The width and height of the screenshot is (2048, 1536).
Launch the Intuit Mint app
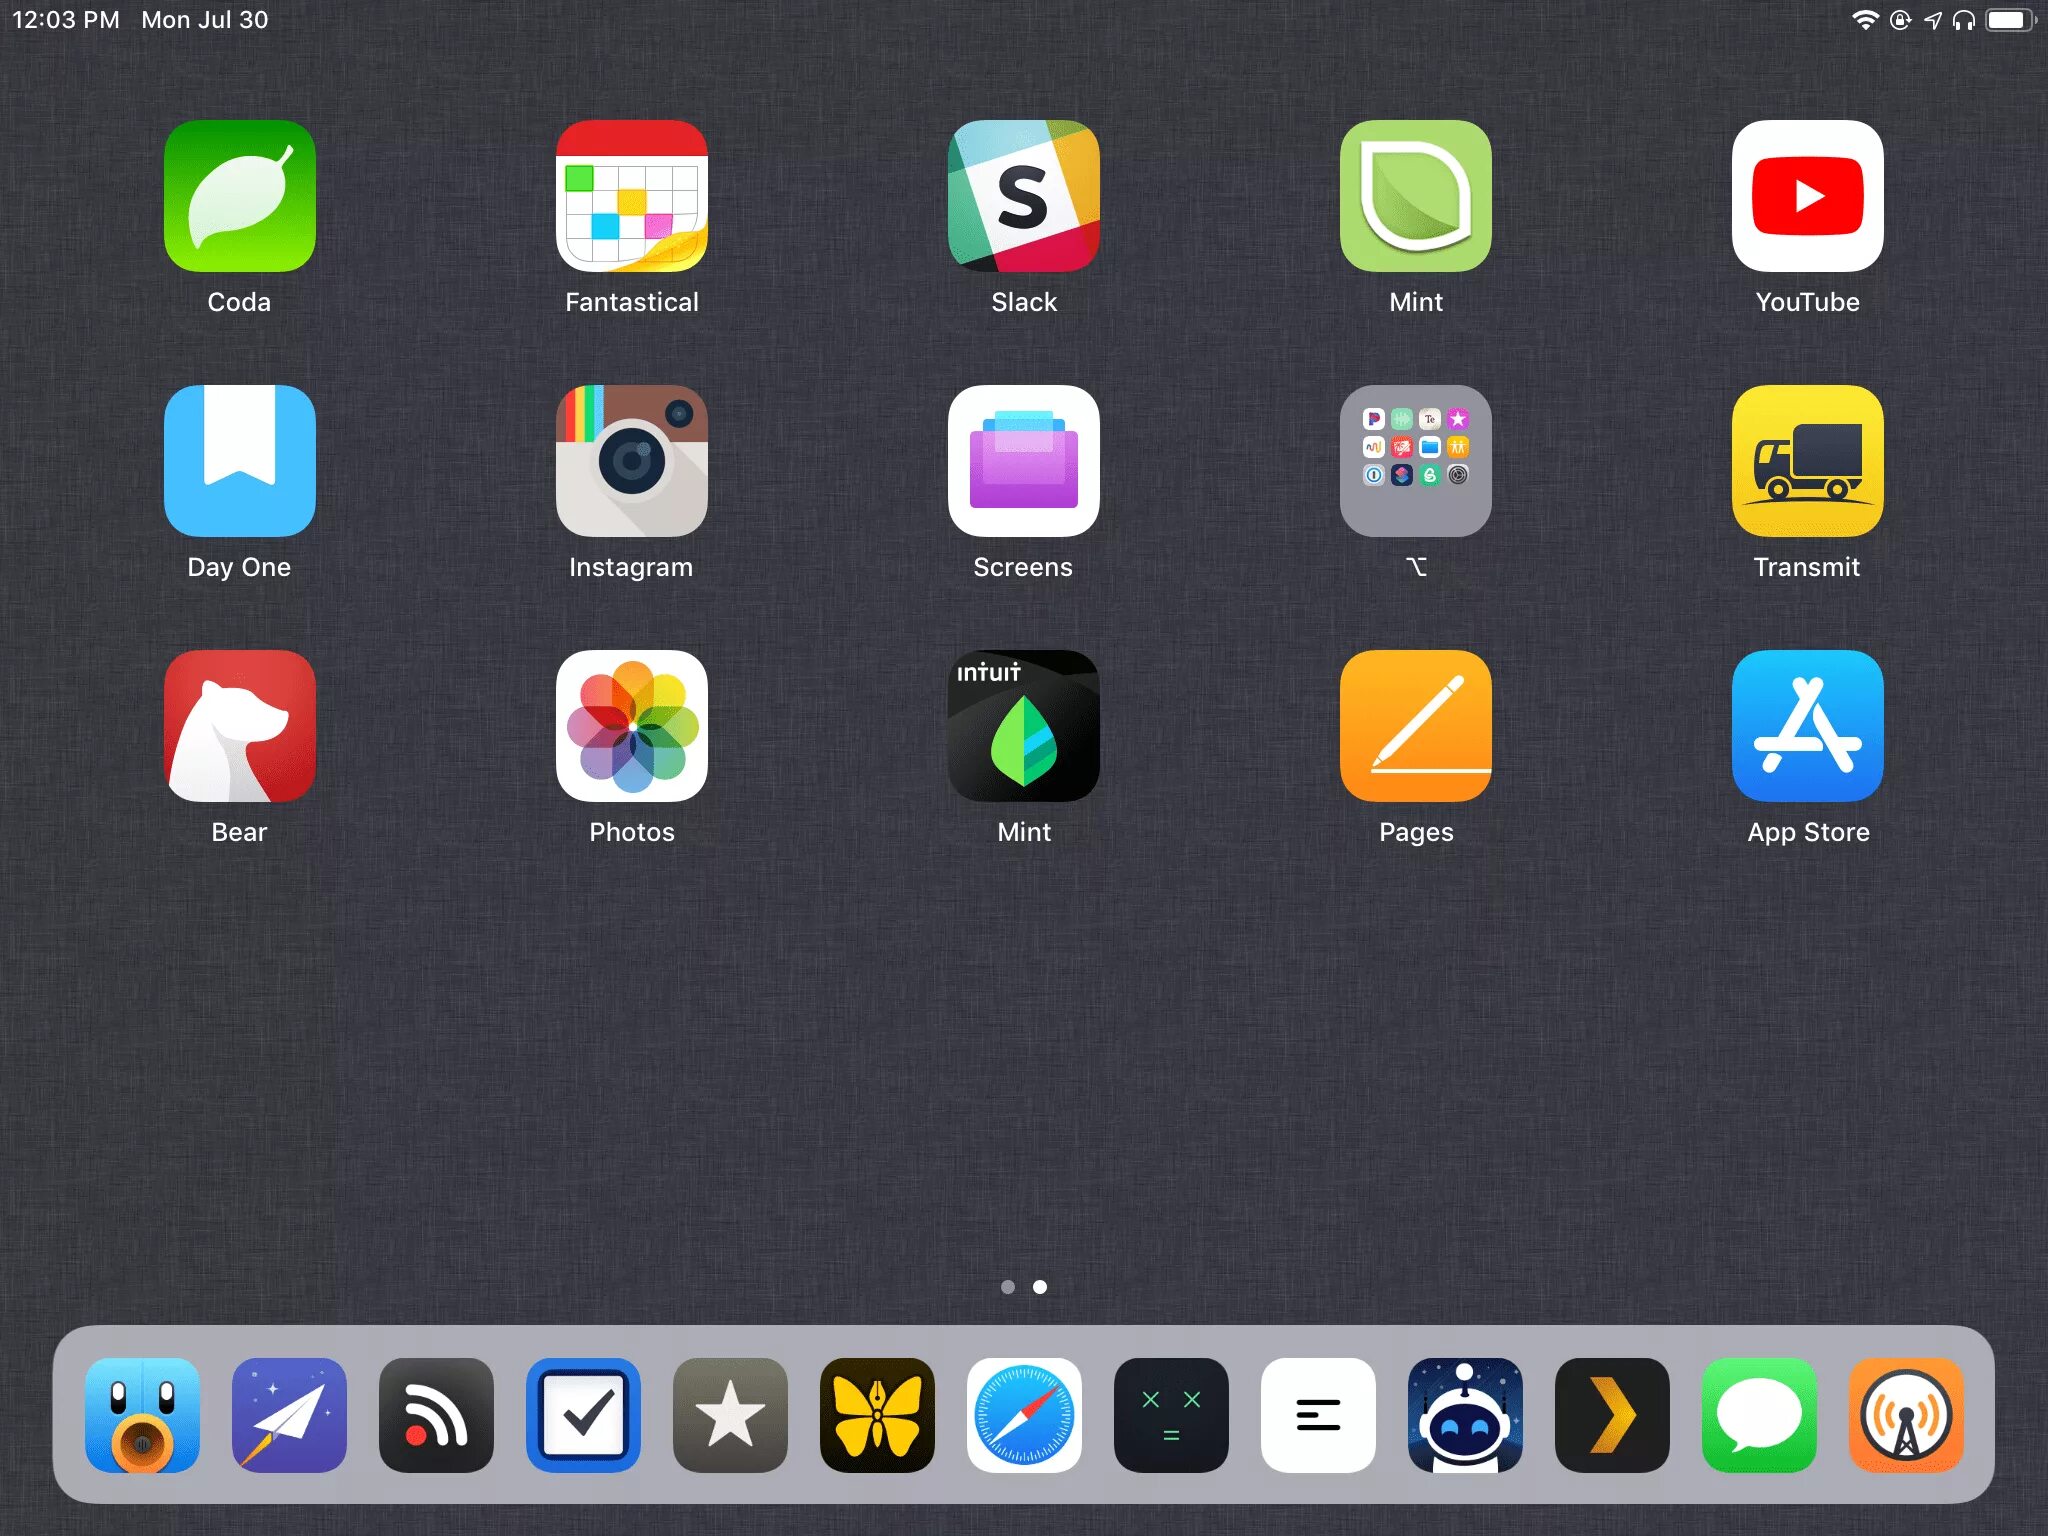(1023, 726)
